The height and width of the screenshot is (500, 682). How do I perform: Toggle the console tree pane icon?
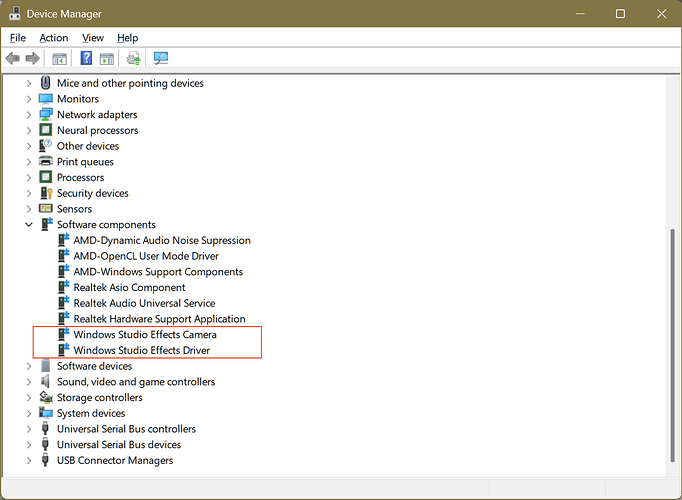60,58
